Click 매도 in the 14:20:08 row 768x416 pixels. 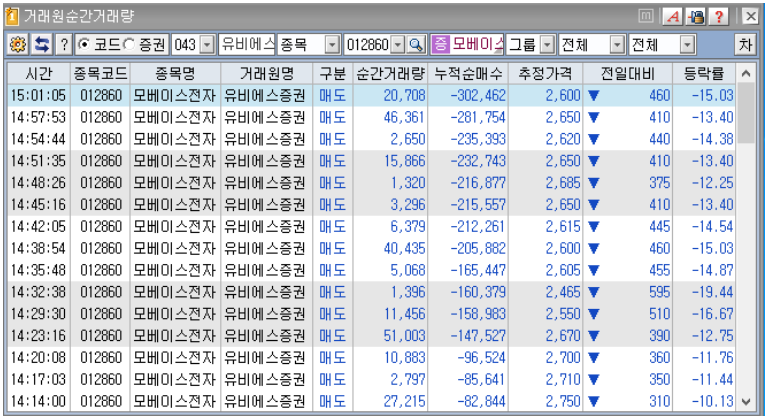[333, 357]
